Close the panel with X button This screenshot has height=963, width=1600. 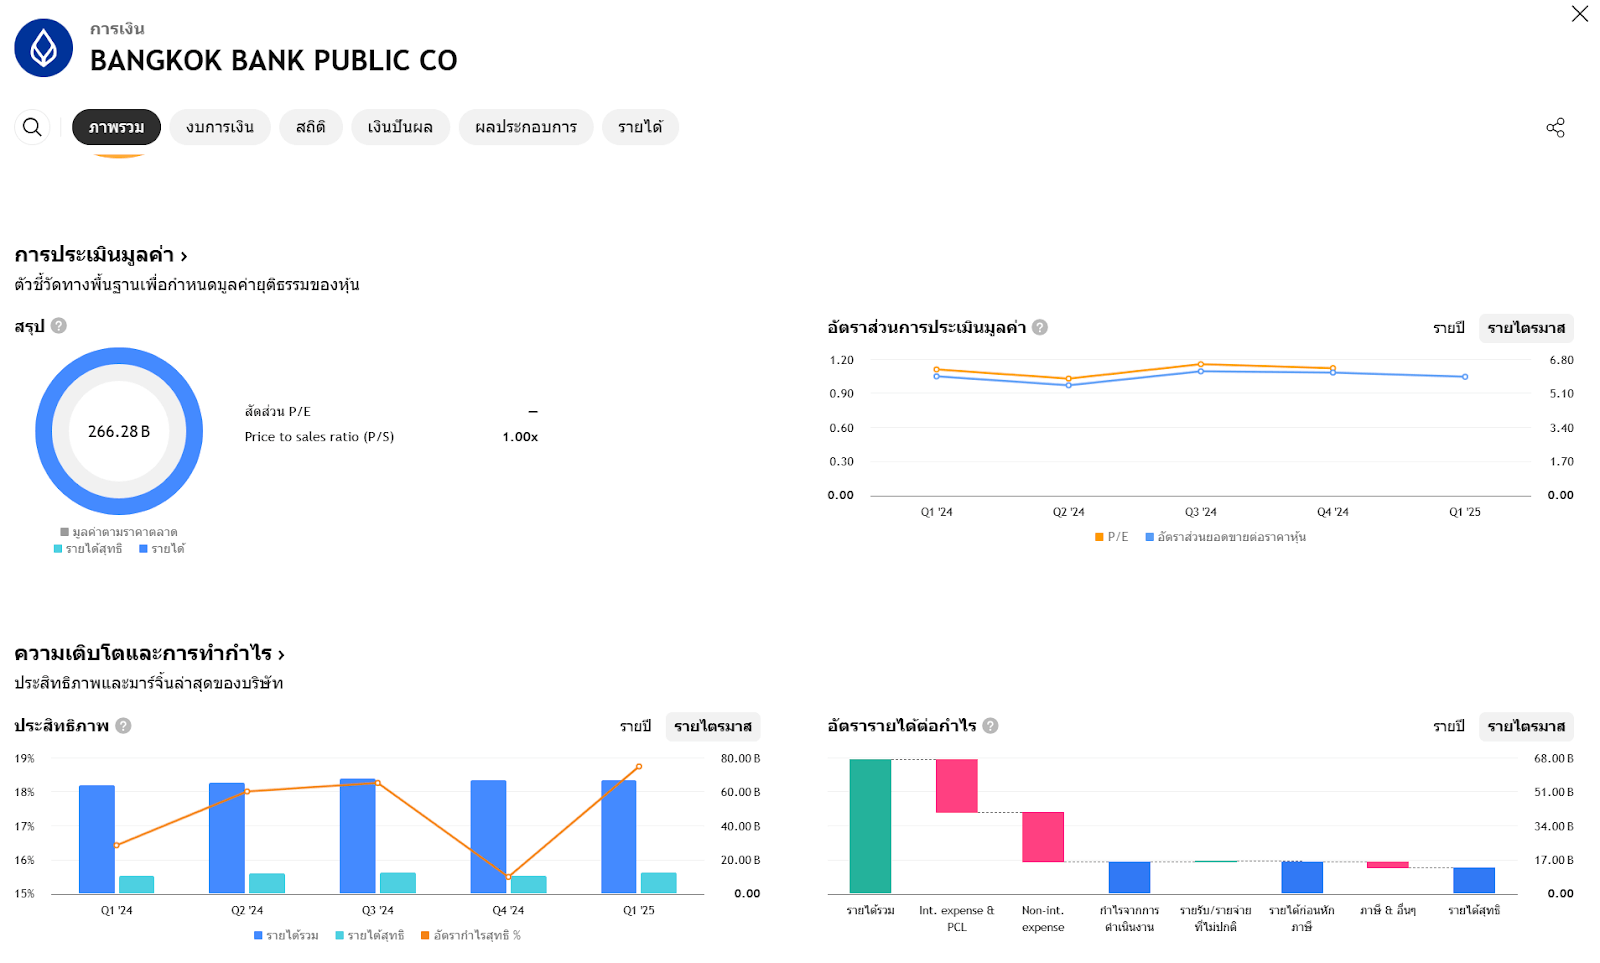click(1579, 14)
